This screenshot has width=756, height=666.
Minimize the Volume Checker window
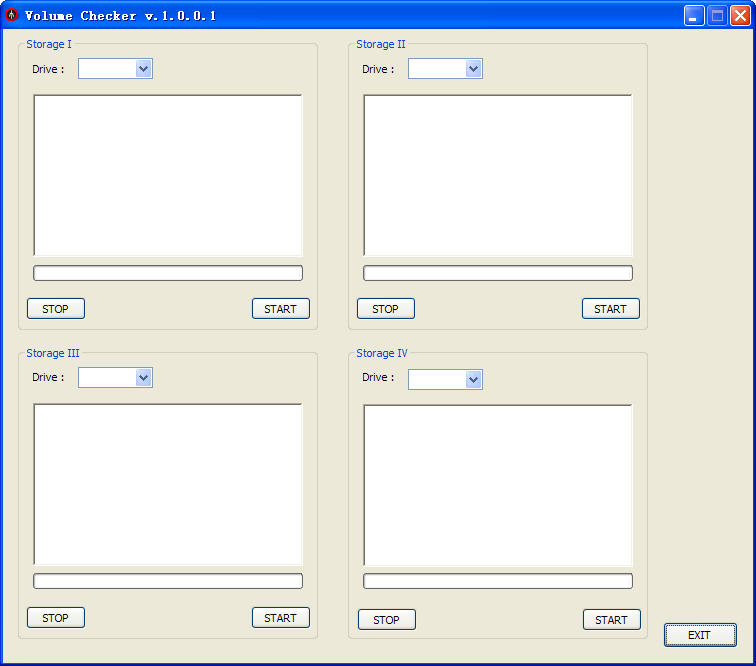tap(694, 16)
